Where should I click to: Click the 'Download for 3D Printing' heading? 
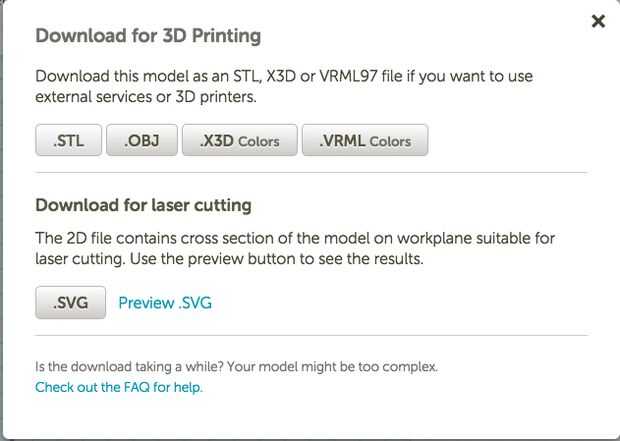[x=148, y=36]
